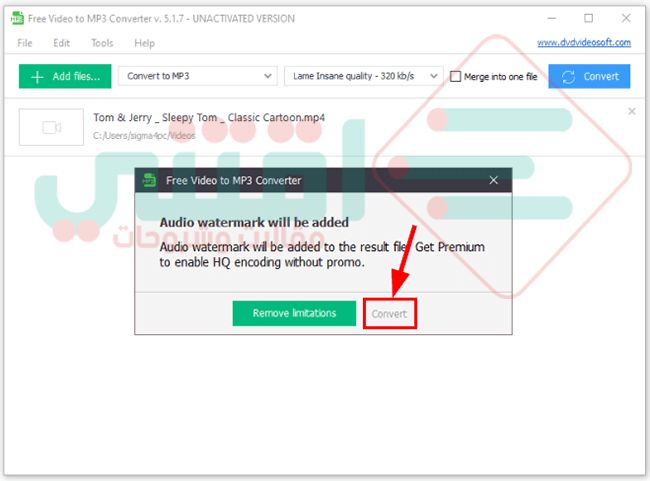Image resolution: width=650 pixels, height=481 pixels.
Task: Open the Convert to MP3 format dropdown
Action: pyautogui.click(x=198, y=76)
